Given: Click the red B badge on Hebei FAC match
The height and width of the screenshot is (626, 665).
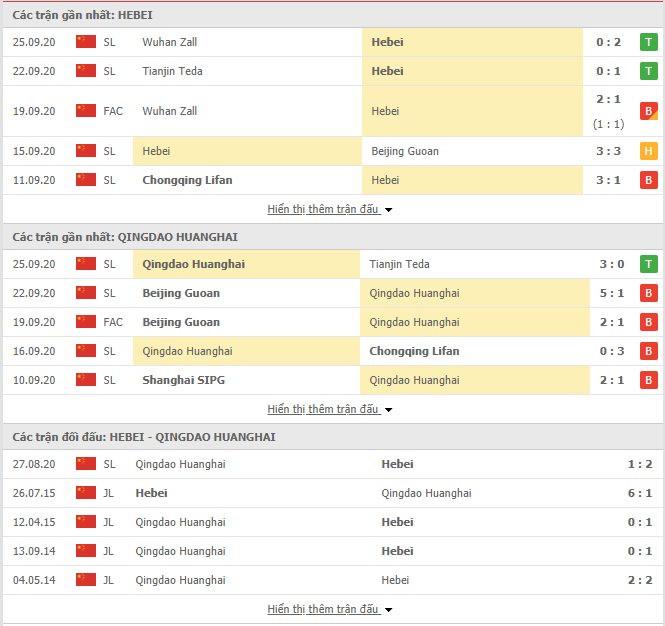Looking at the screenshot, I should point(648,111).
